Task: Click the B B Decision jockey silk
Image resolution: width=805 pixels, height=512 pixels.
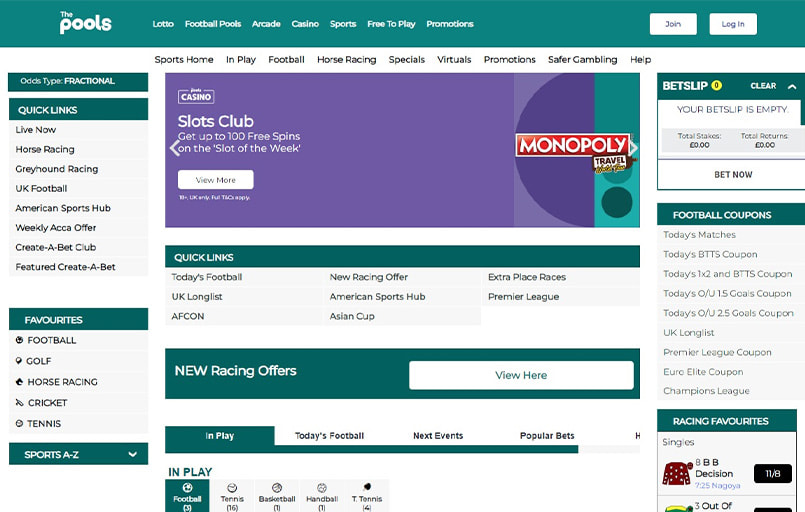Action: (677, 473)
